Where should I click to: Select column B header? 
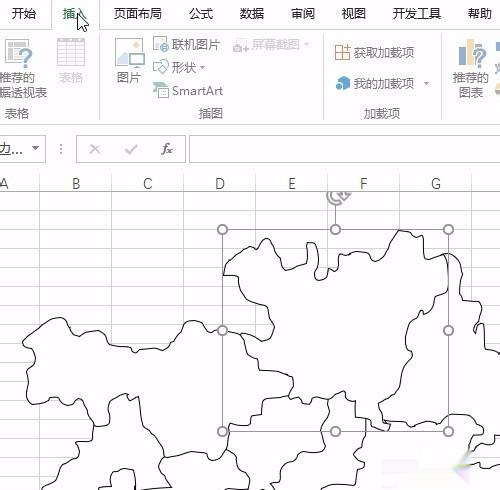pos(76,184)
